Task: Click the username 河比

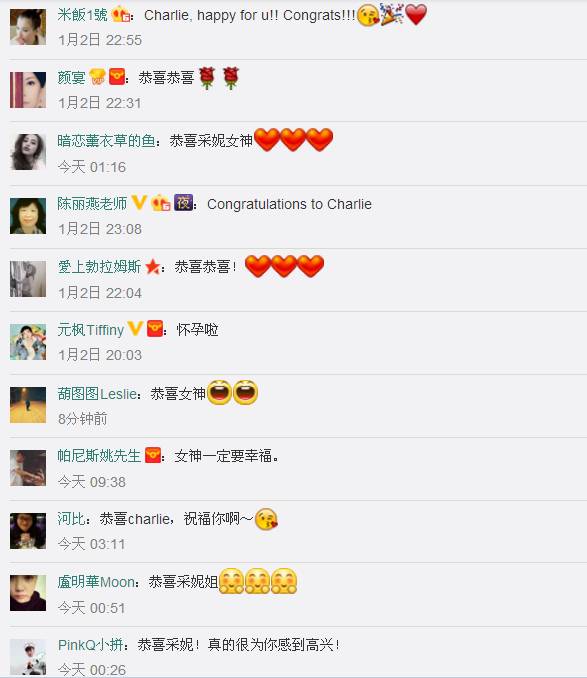Action: [x=71, y=518]
